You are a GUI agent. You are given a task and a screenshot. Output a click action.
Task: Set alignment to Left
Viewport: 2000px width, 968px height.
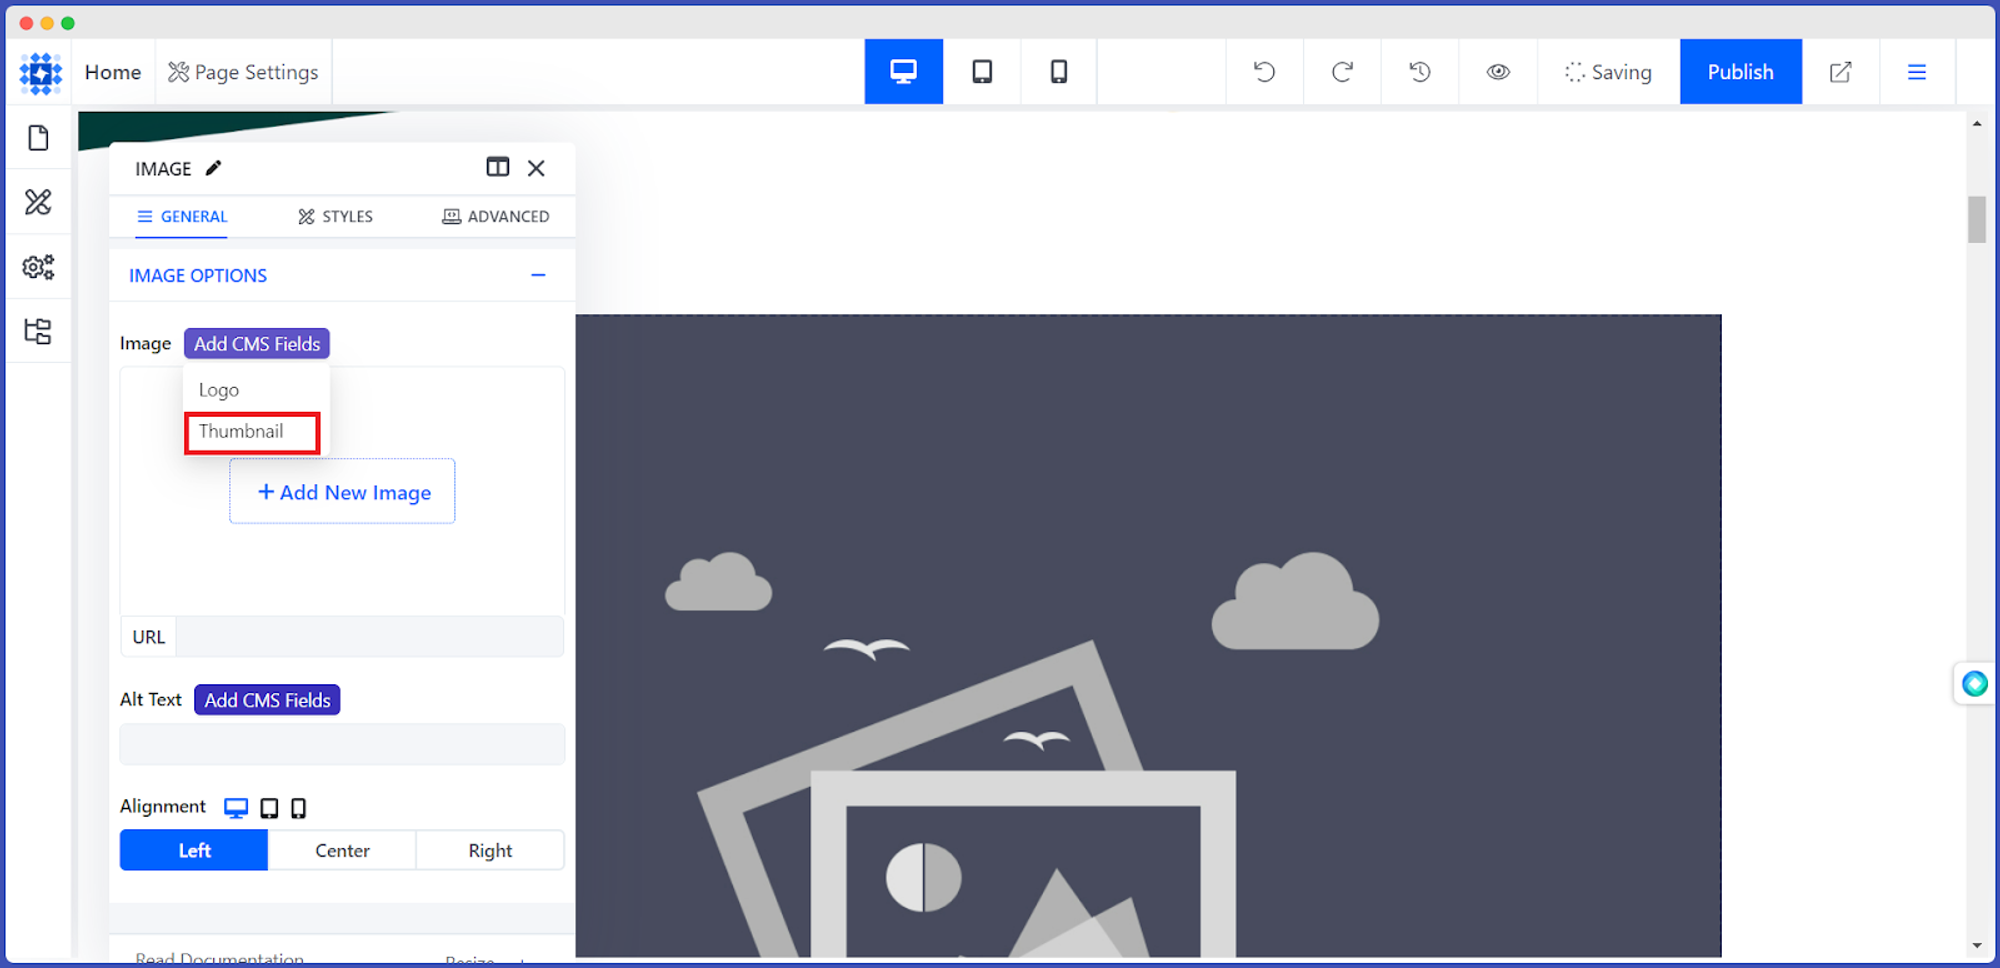tap(194, 850)
